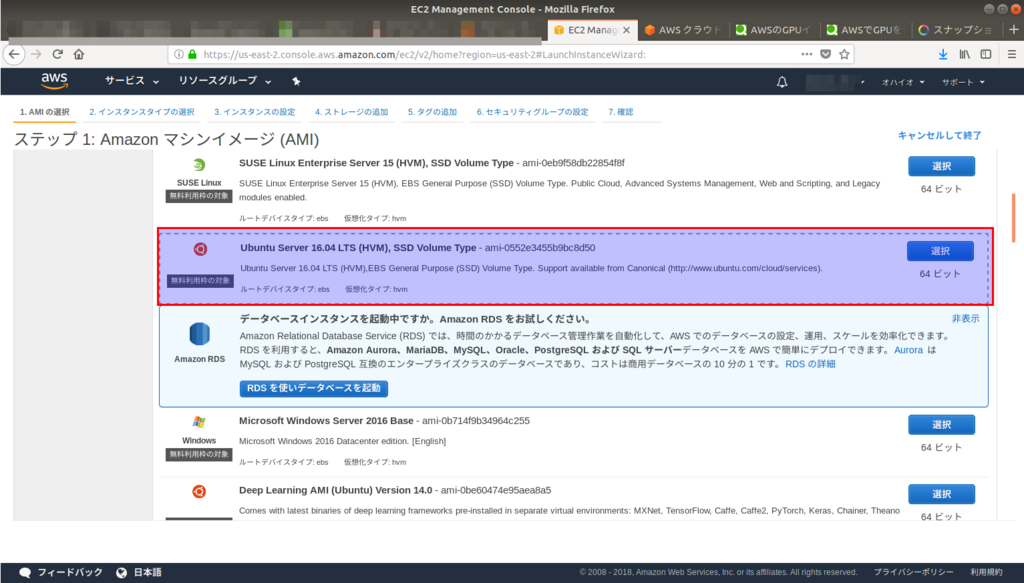Open the page actions three-dot menu

click(807, 54)
